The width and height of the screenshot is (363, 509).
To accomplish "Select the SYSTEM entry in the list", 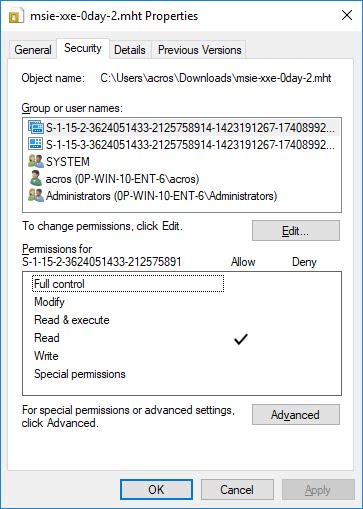I will (x=182, y=162).
